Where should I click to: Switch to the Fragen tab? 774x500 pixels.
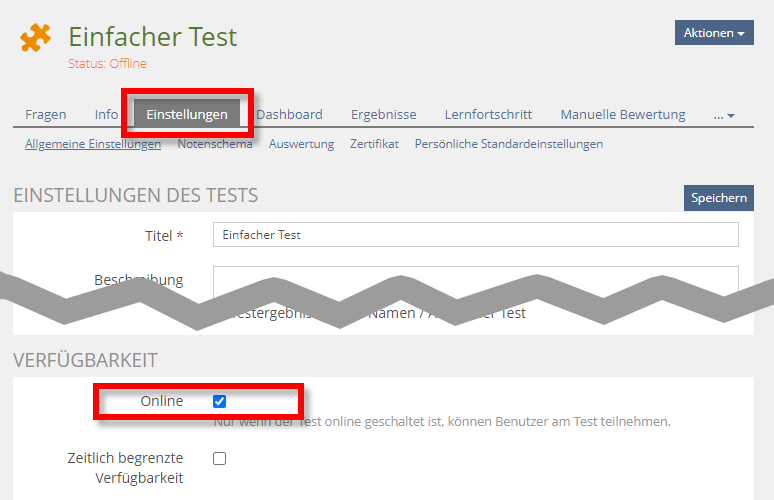pyautogui.click(x=45, y=115)
